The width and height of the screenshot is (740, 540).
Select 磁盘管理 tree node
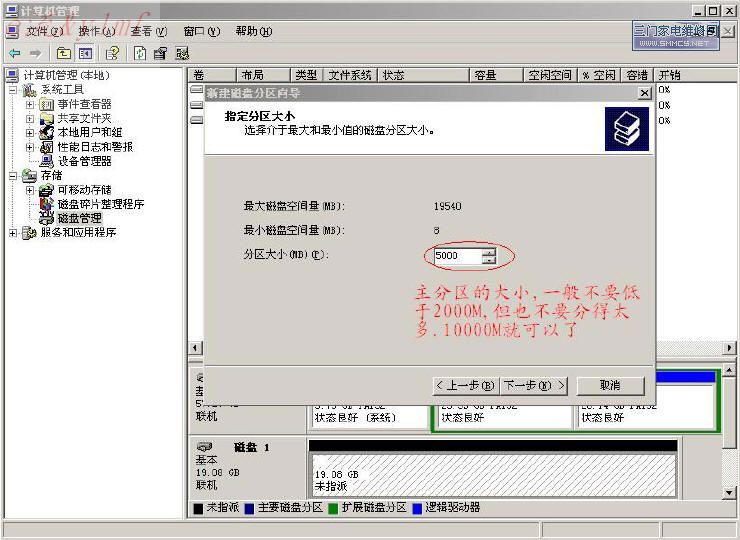point(79,218)
